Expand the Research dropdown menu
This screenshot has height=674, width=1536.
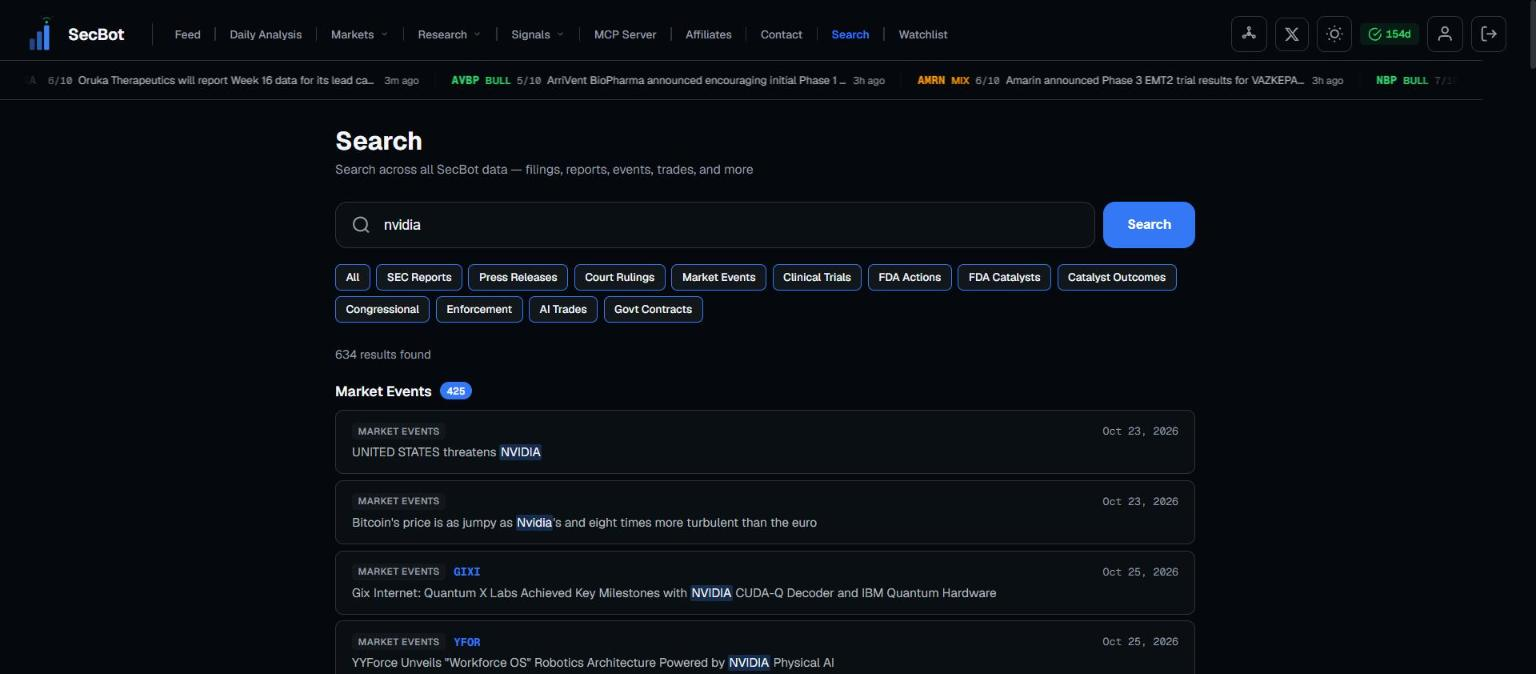(x=449, y=34)
